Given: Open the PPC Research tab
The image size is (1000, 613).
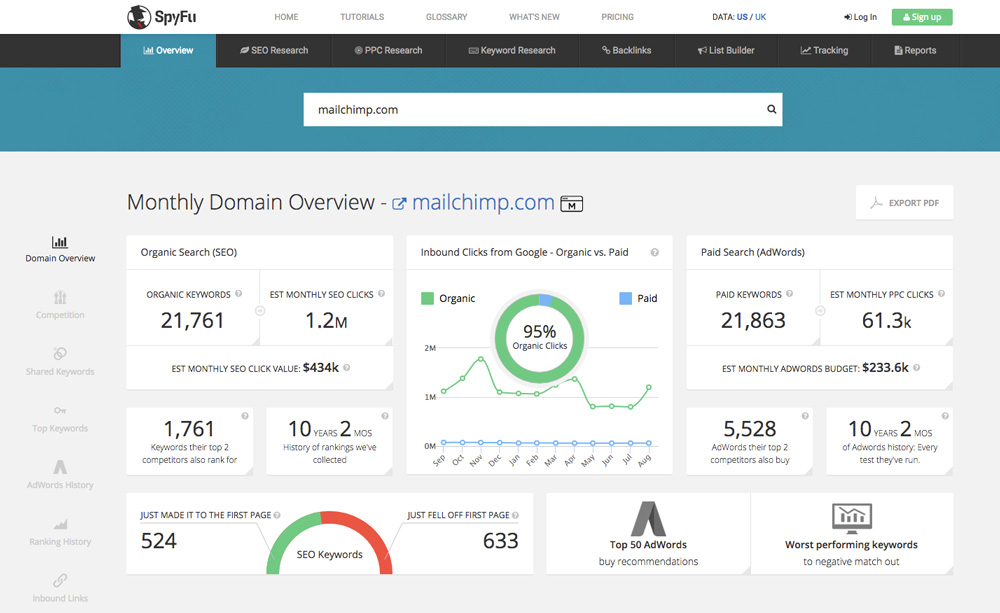Looking at the screenshot, I should click(388, 50).
